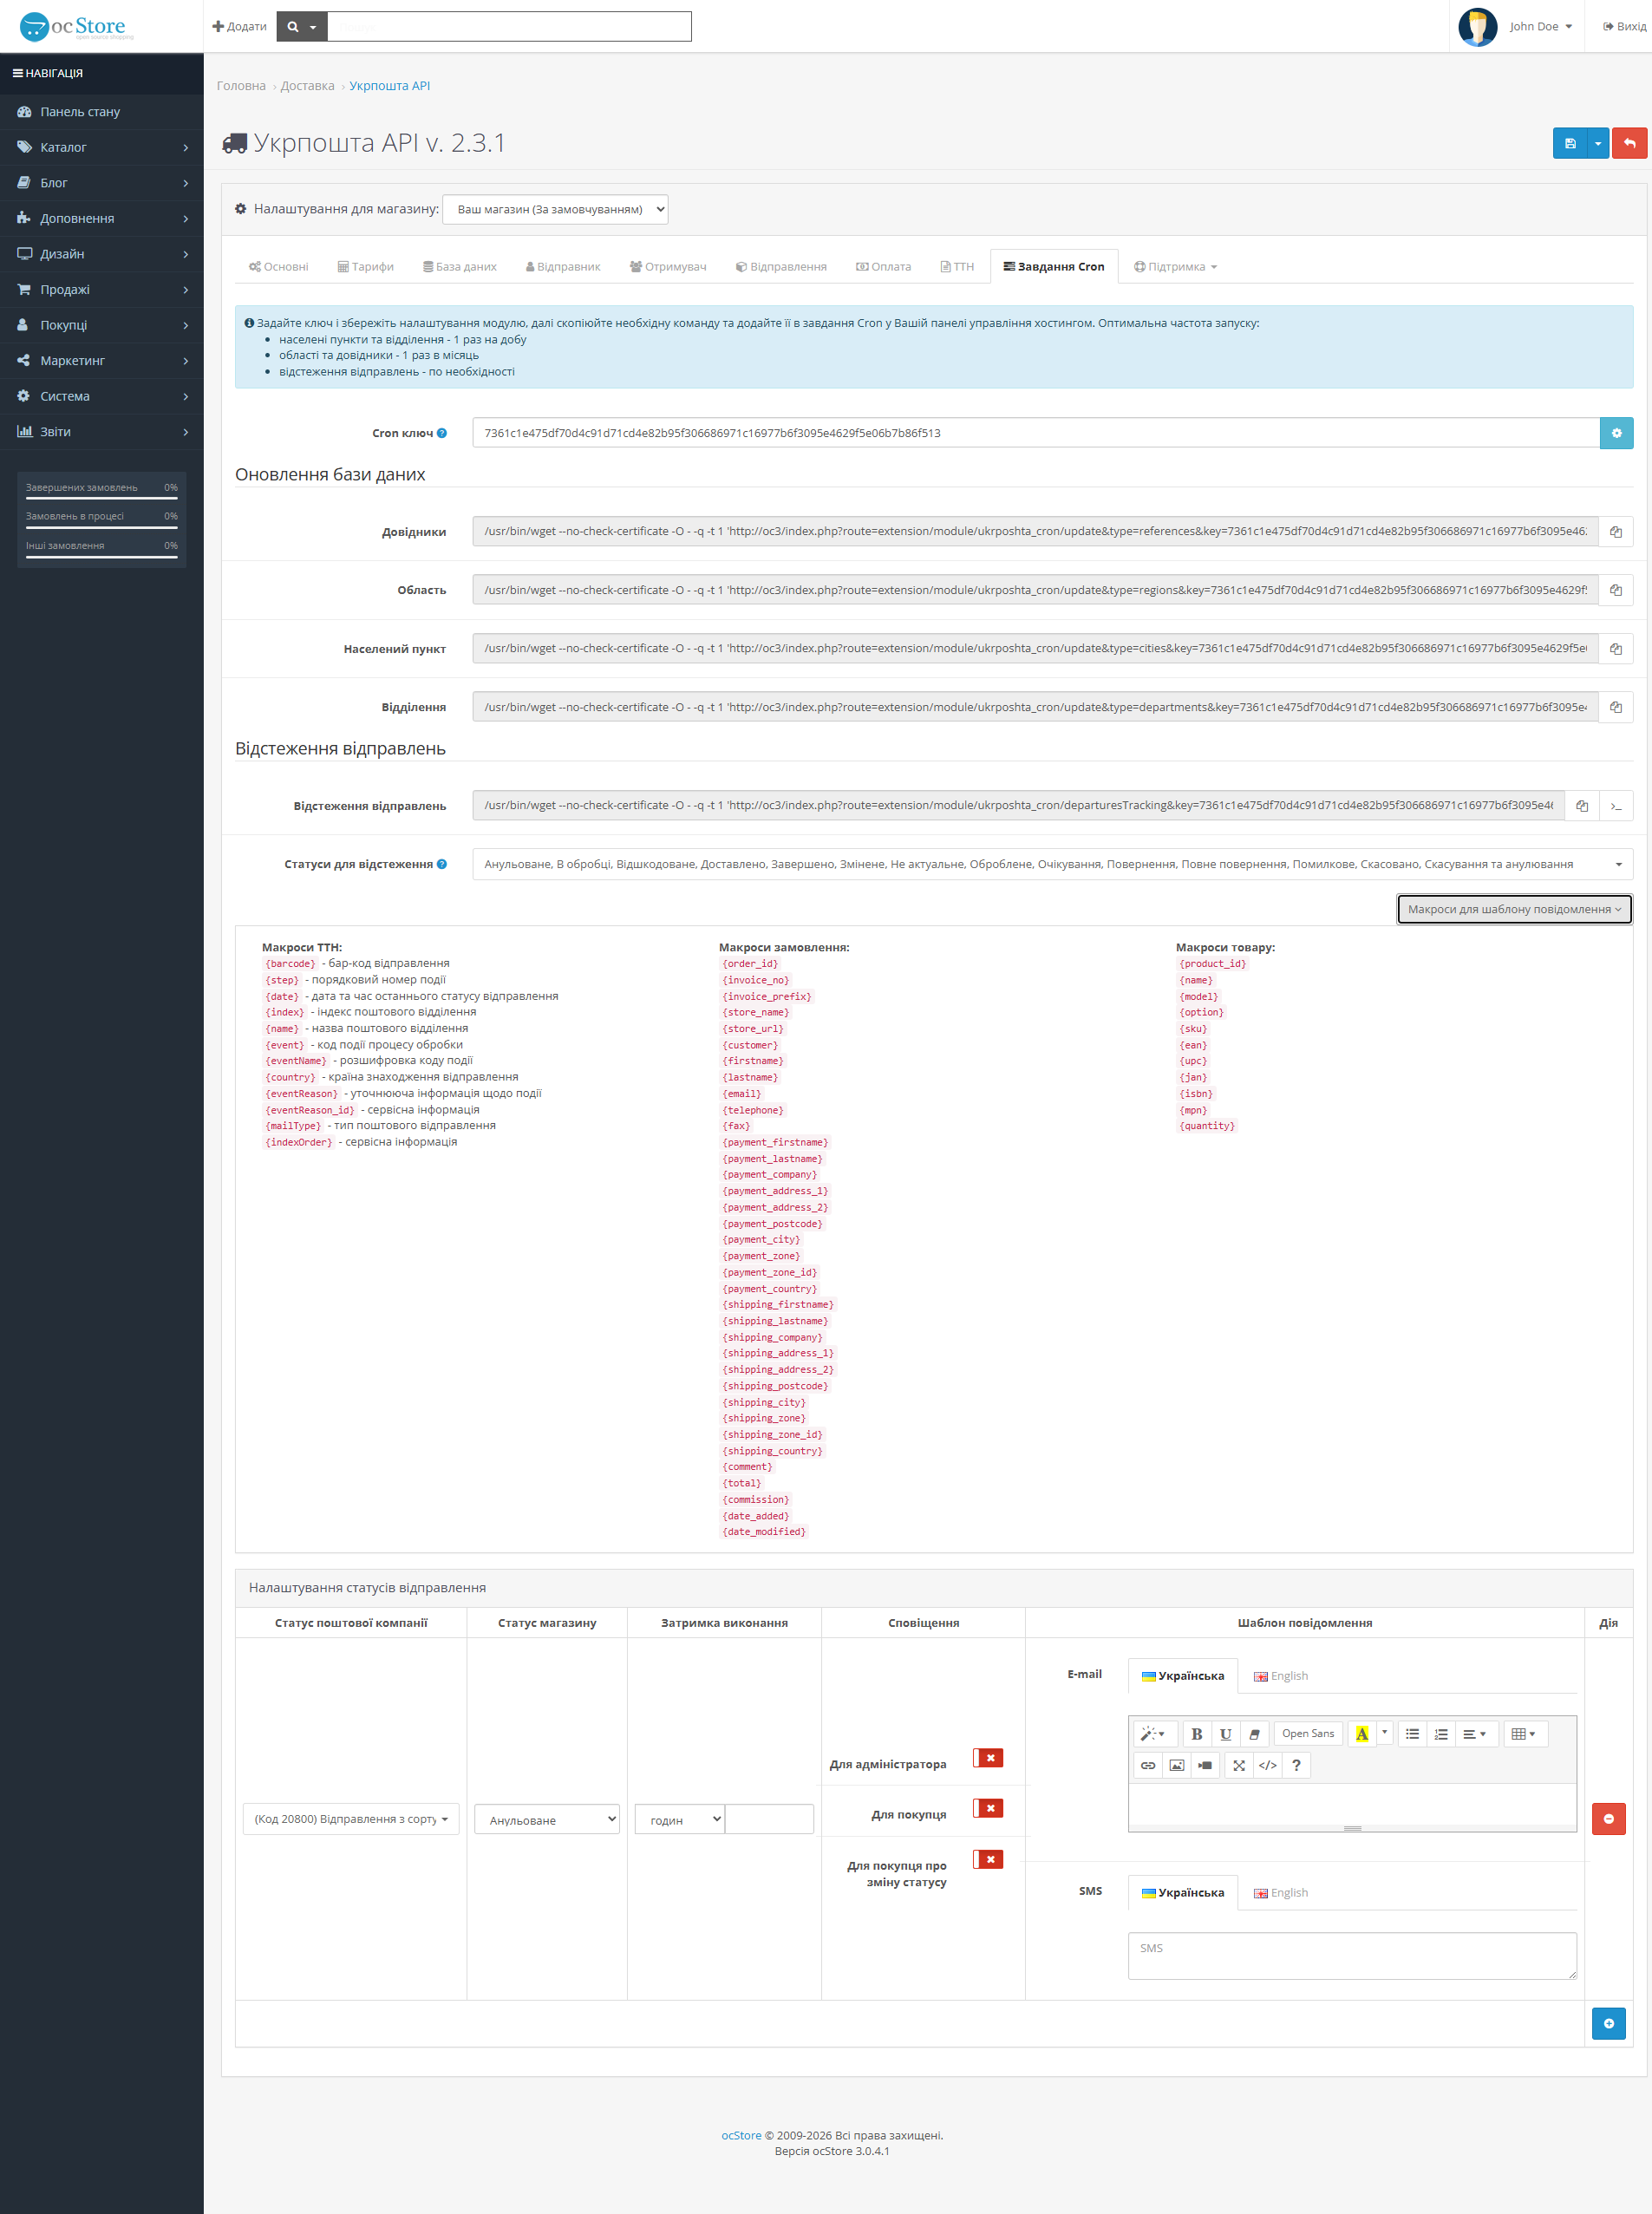Apply yellow highlight color A button
This screenshot has width=1652, height=2214.
pyautogui.click(x=1361, y=1734)
